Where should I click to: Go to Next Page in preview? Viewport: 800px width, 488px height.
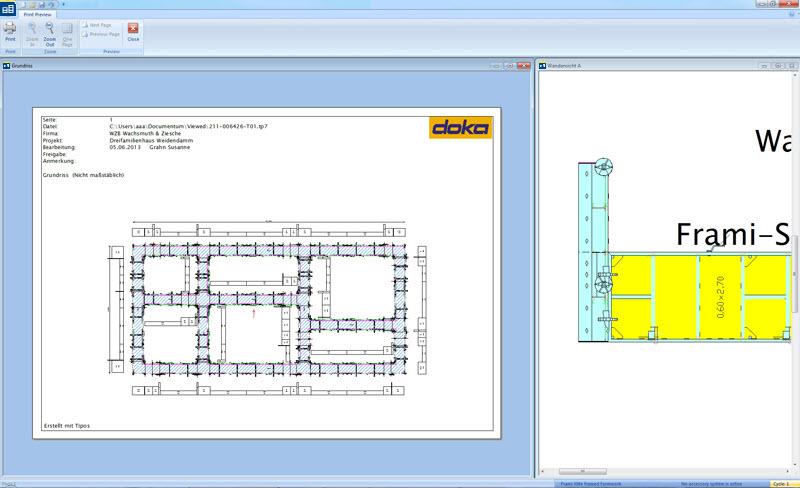click(x=99, y=24)
